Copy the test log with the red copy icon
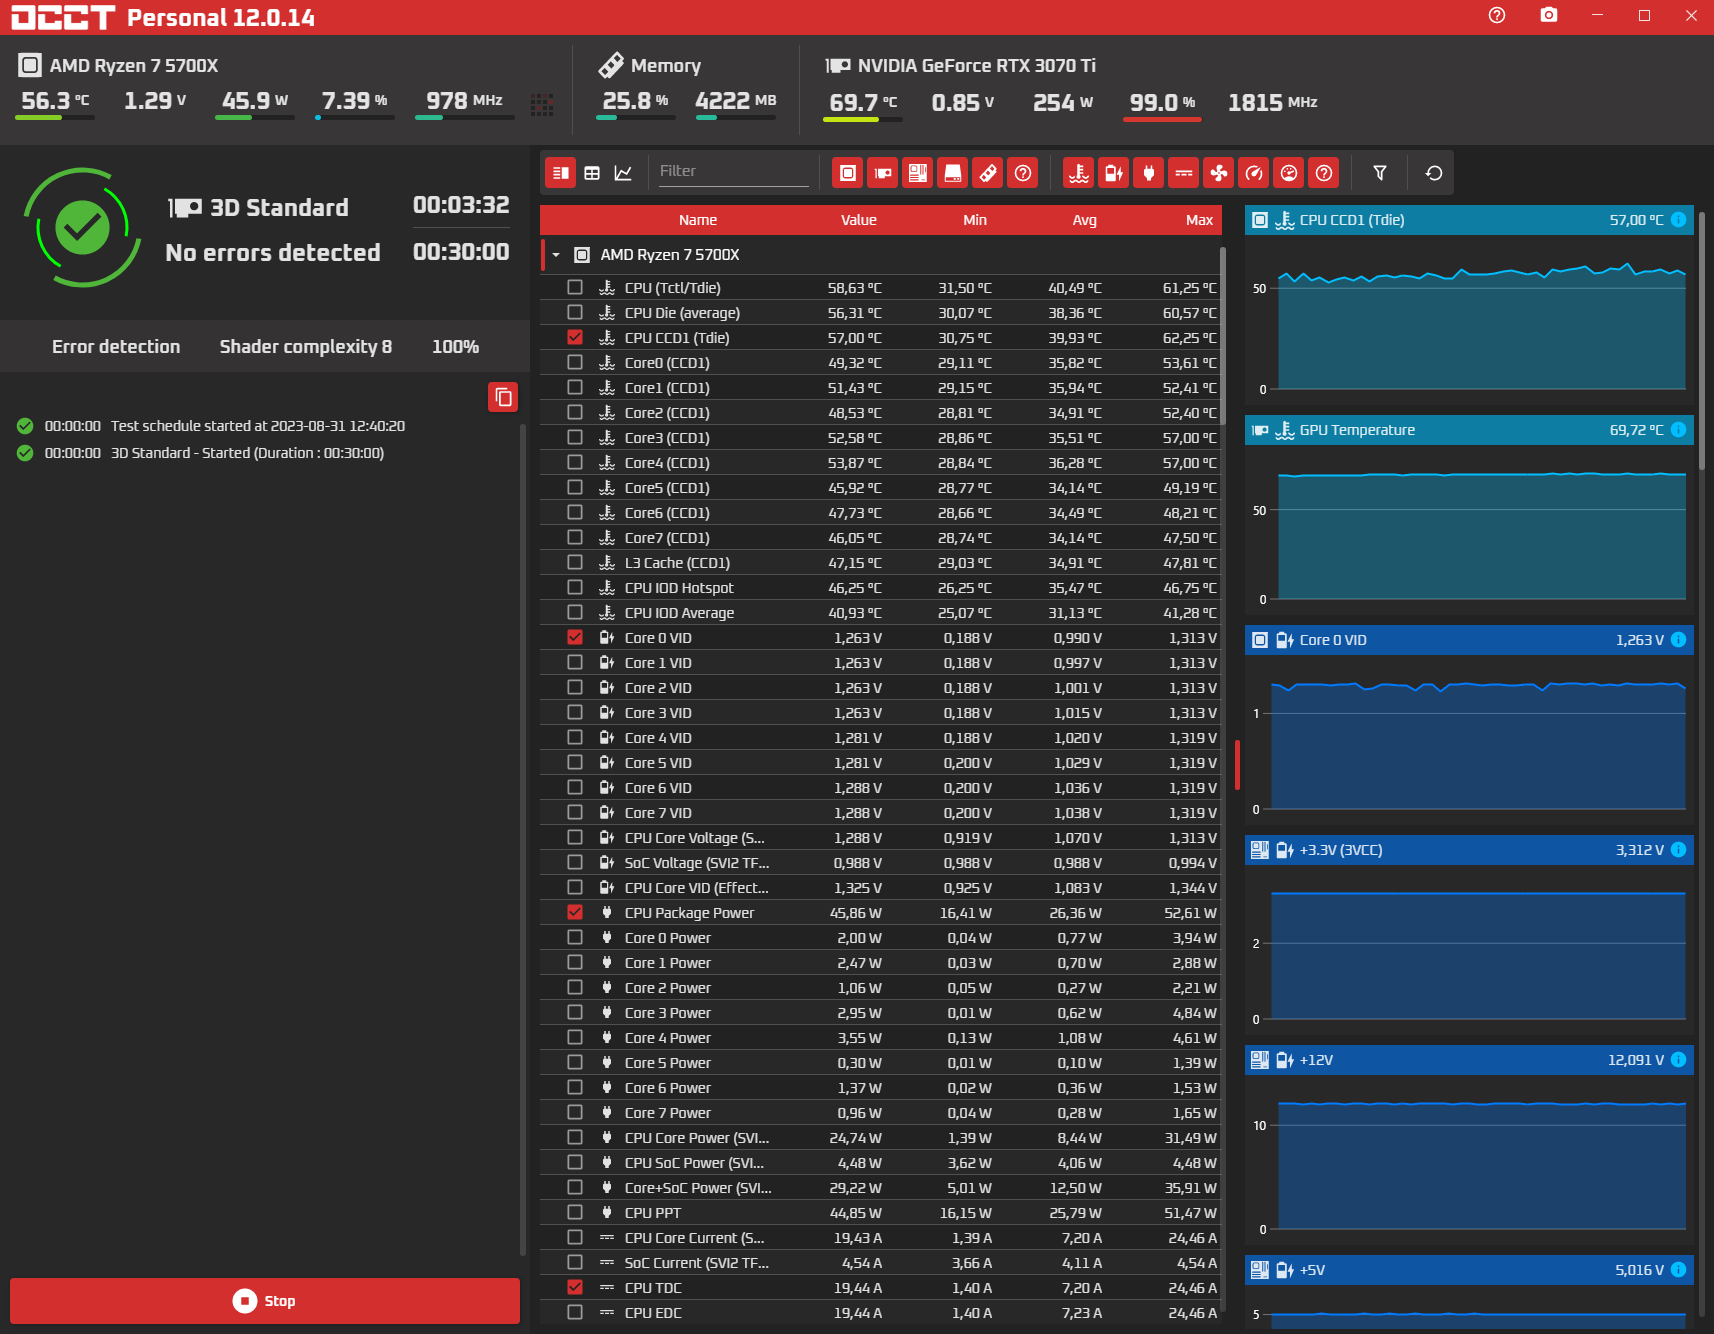Image resolution: width=1714 pixels, height=1334 pixels. pyautogui.click(x=503, y=397)
